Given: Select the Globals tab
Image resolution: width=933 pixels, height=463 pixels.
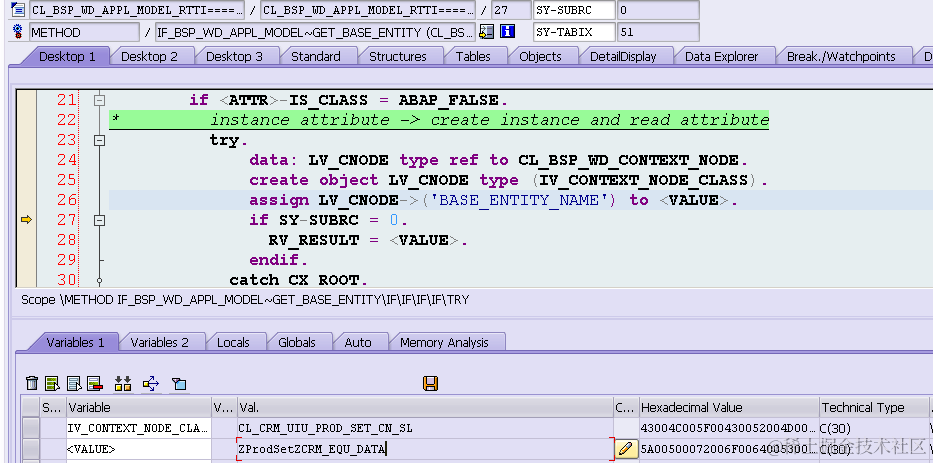Looking at the screenshot, I should [x=297, y=342].
